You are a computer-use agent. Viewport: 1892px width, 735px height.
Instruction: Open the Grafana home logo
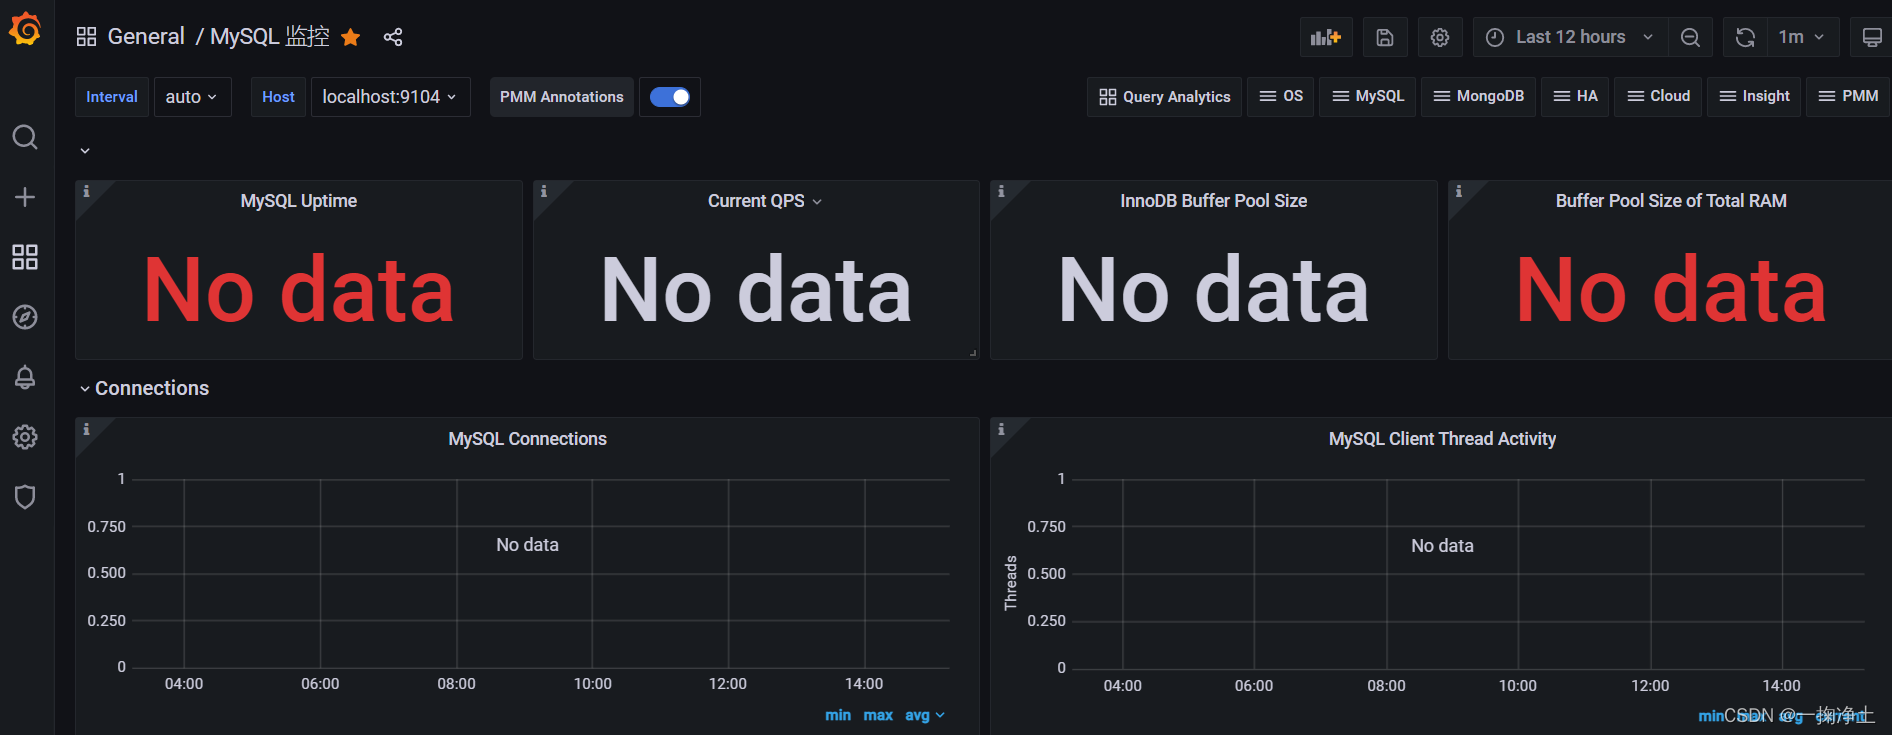25,30
